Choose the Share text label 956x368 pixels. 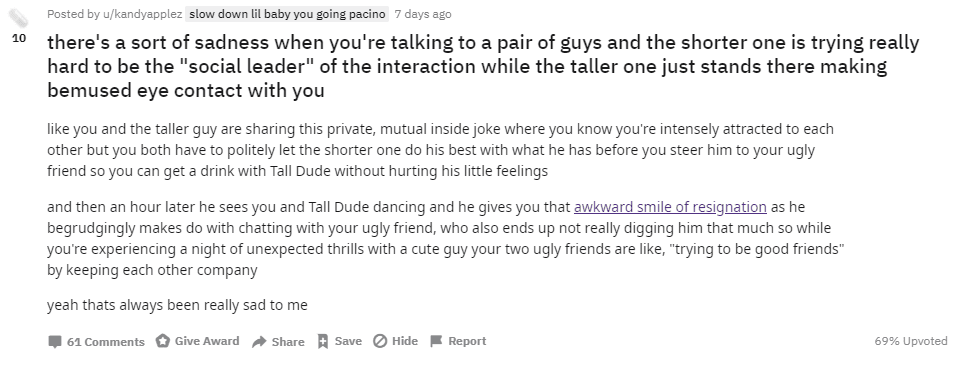click(x=288, y=342)
